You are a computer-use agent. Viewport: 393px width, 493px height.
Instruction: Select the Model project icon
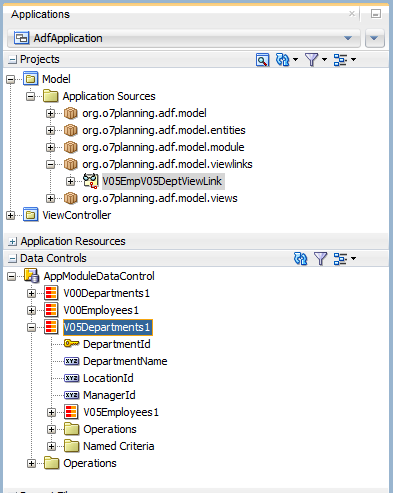(x=30, y=79)
